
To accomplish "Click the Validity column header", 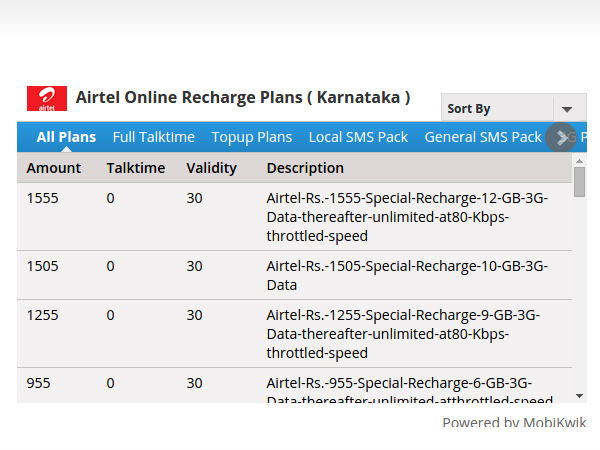I will pyautogui.click(x=211, y=168).
